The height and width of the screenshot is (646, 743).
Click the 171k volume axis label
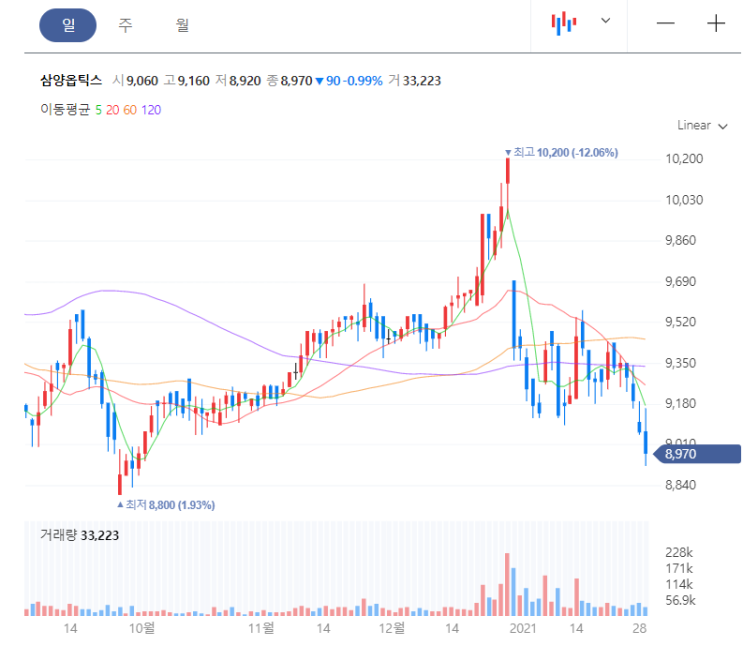[x=679, y=568]
